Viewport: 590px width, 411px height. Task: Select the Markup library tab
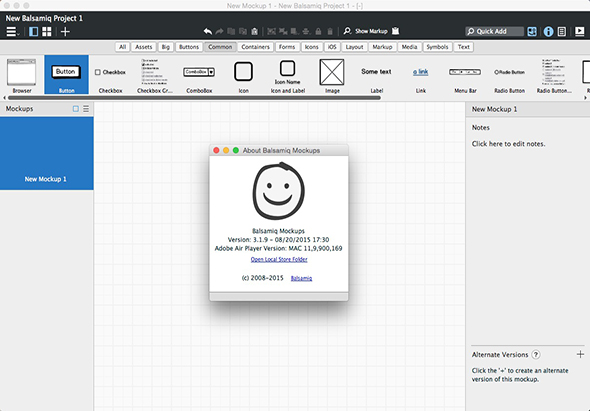[x=382, y=47]
